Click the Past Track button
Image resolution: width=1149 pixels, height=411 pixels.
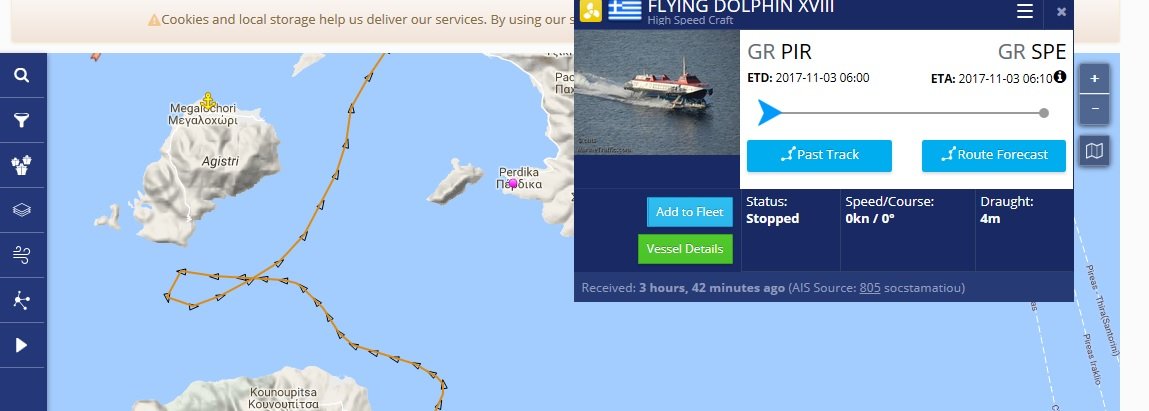pos(819,155)
